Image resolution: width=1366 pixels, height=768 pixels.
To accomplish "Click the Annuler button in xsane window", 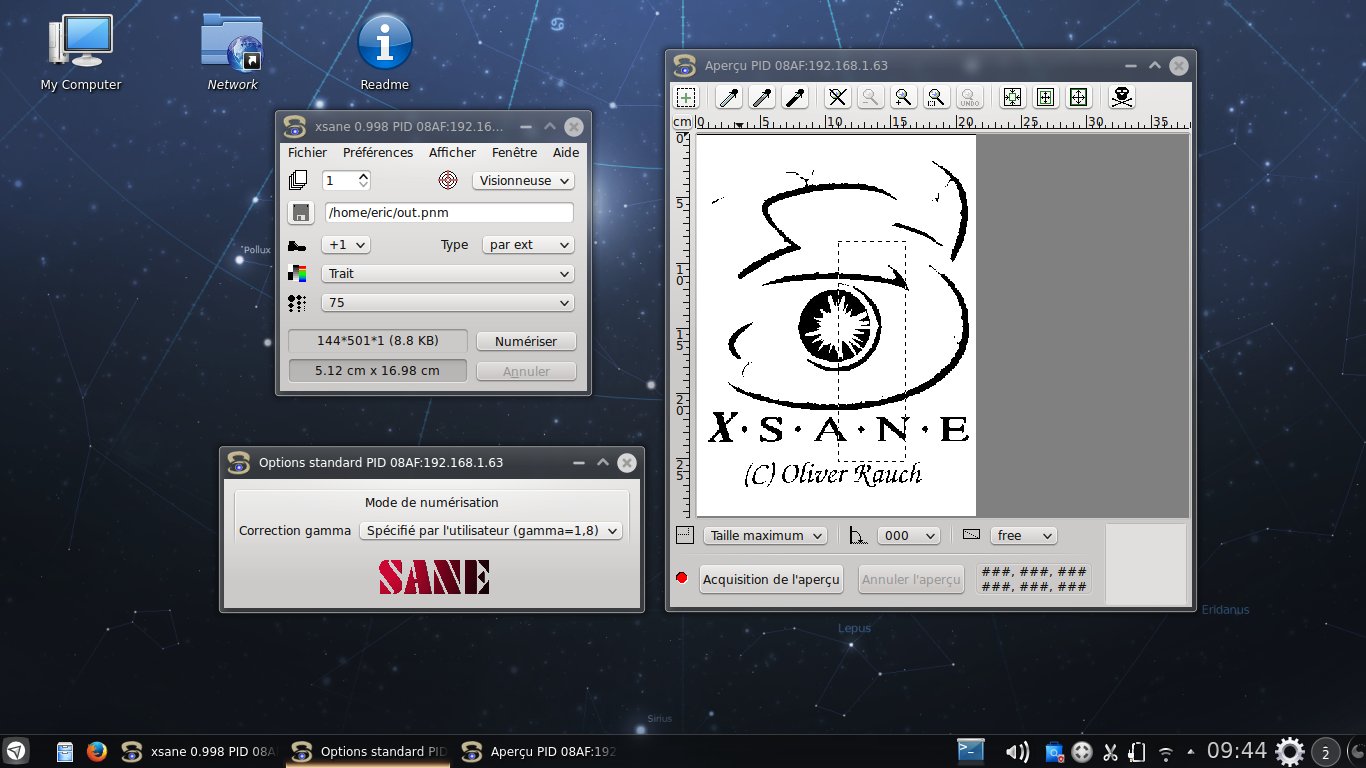I will (x=526, y=371).
